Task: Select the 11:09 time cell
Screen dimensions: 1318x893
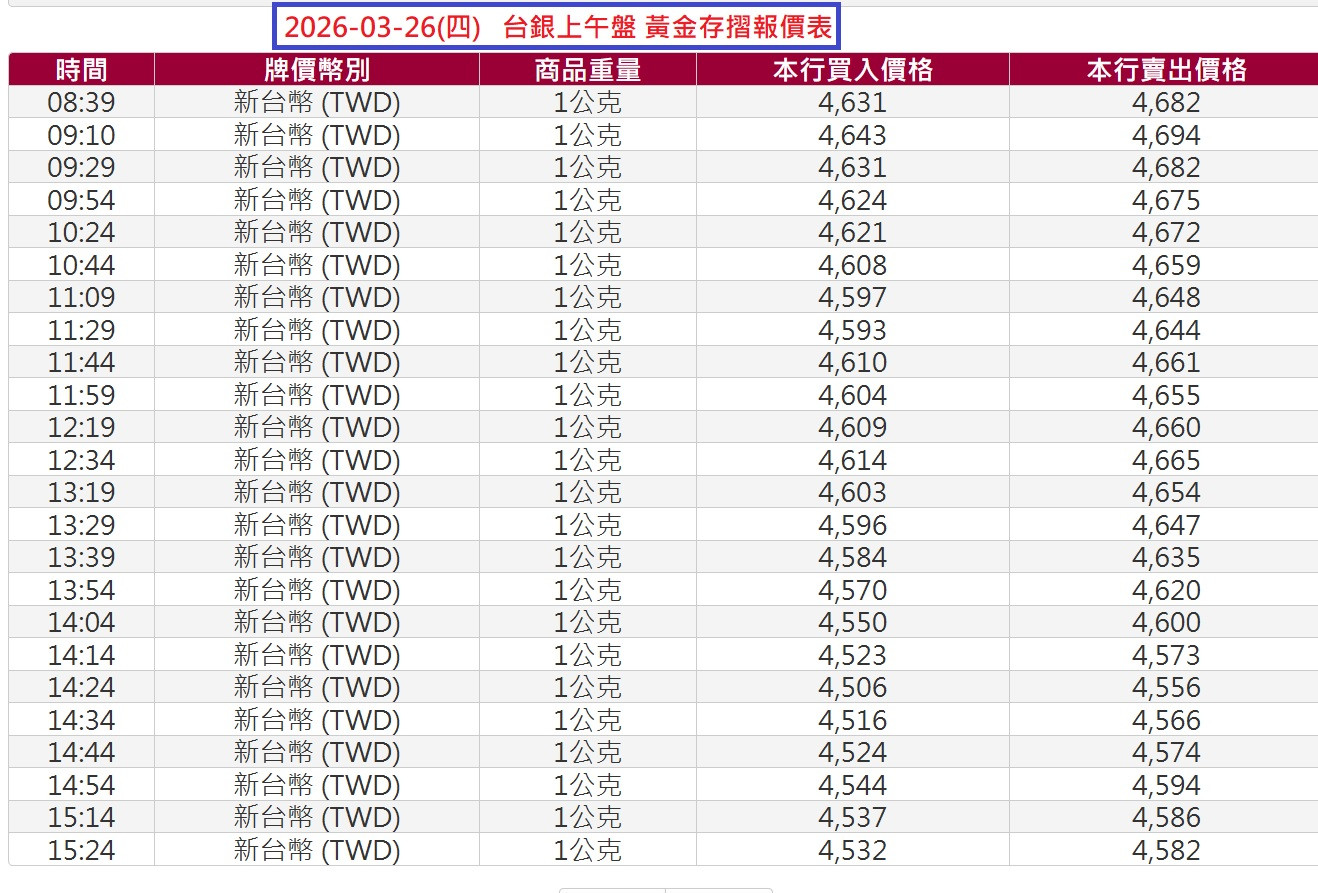Action: coord(81,297)
